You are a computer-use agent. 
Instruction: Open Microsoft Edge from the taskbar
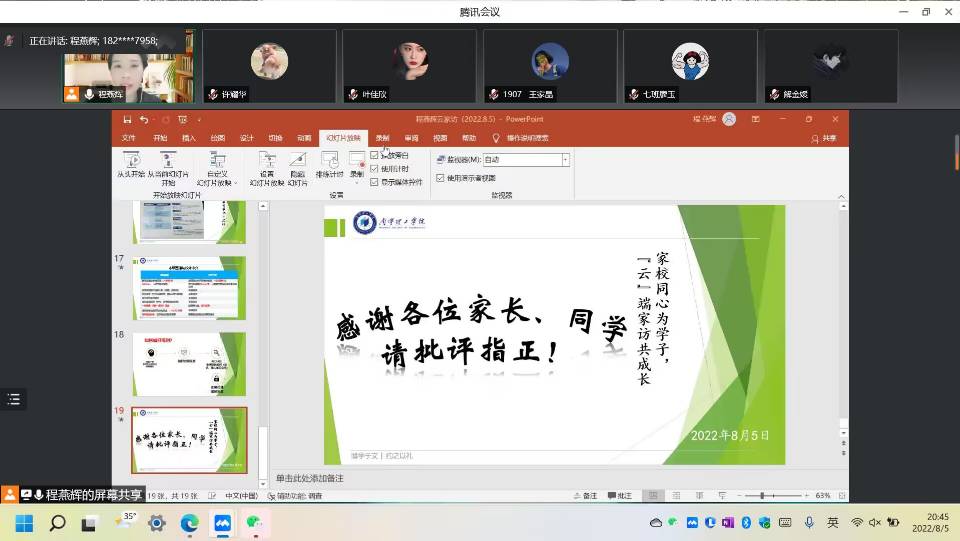click(x=190, y=523)
